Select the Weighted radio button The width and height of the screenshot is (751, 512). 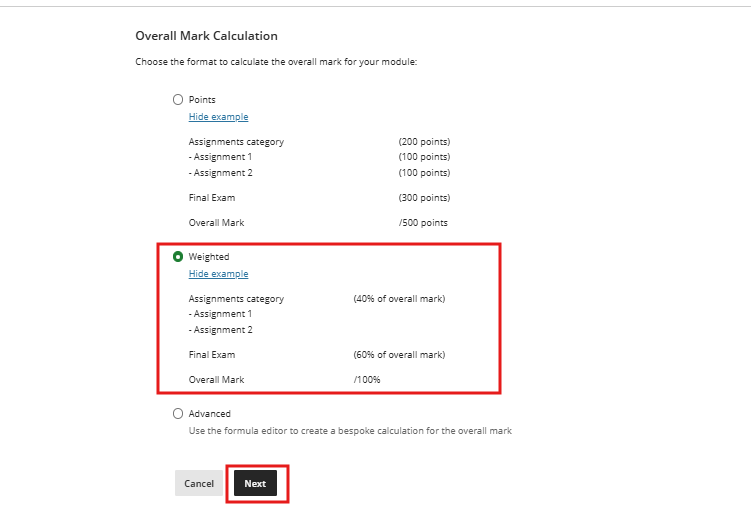178,257
